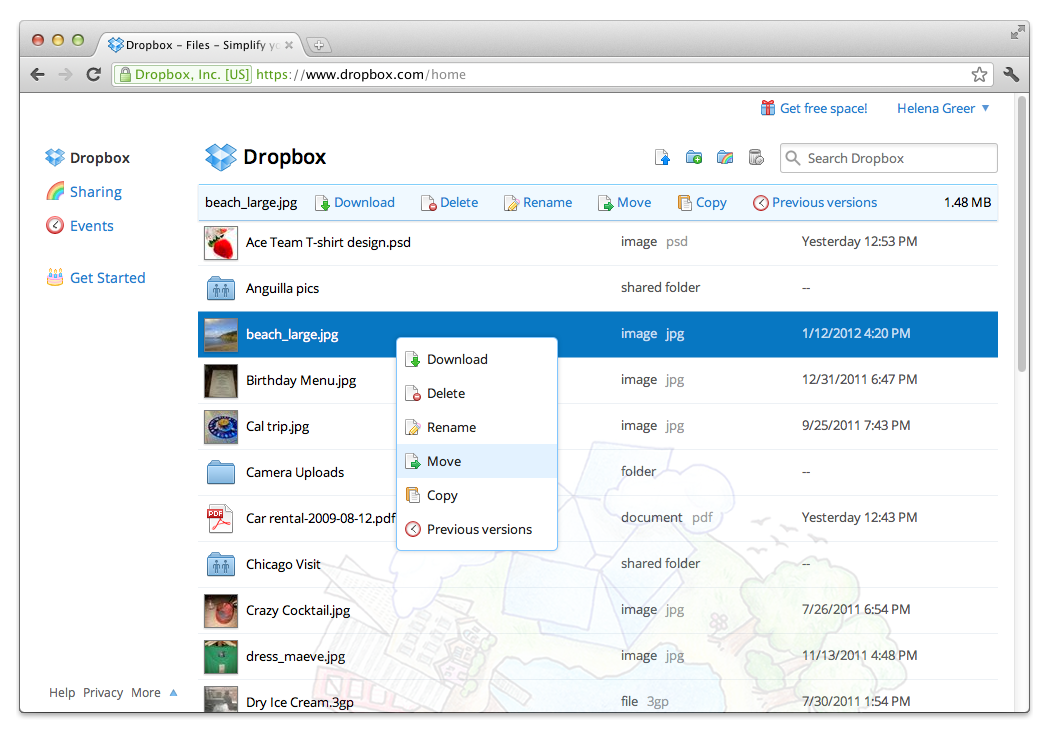
Task: Click the Get Started cake icon
Action: pyautogui.click(x=57, y=277)
